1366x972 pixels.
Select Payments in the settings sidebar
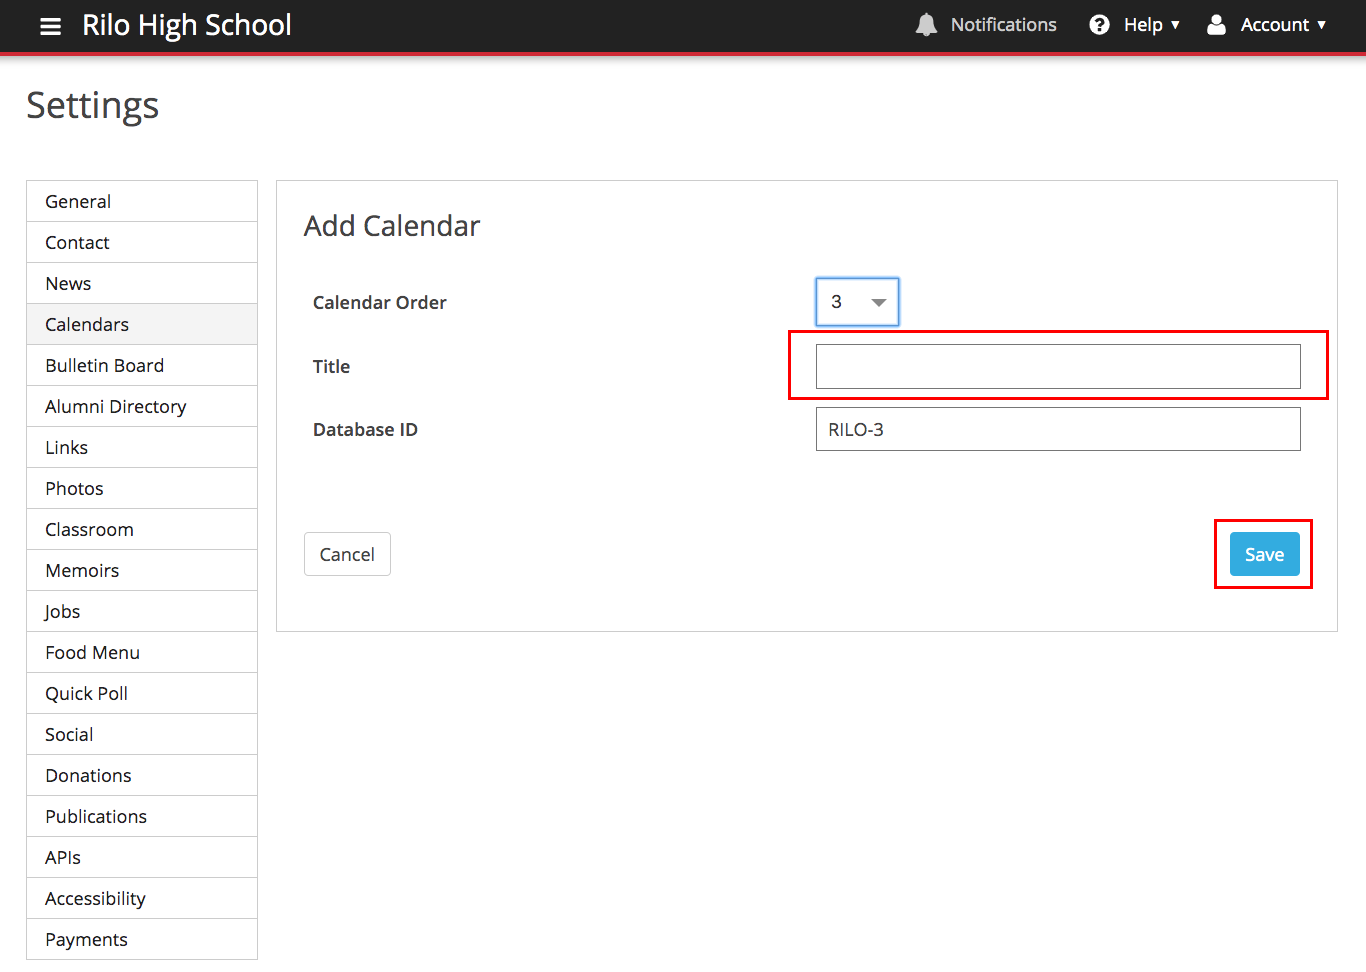pyautogui.click(x=86, y=939)
